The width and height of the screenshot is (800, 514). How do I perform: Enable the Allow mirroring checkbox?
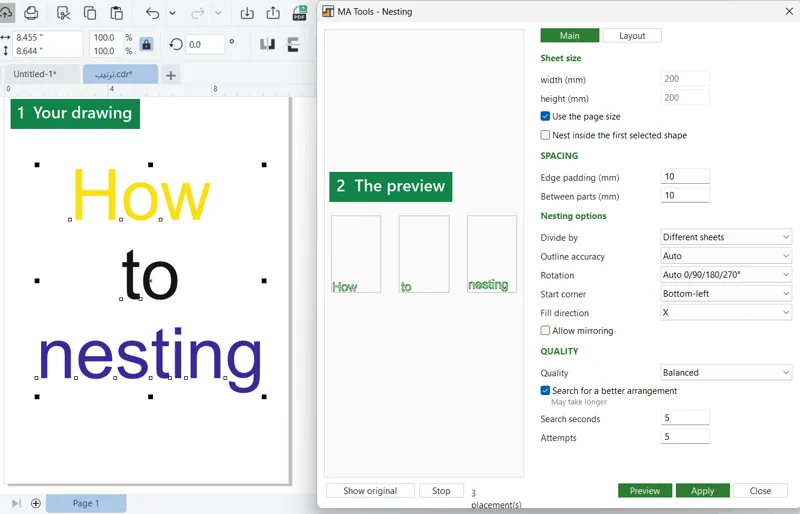click(x=545, y=331)
